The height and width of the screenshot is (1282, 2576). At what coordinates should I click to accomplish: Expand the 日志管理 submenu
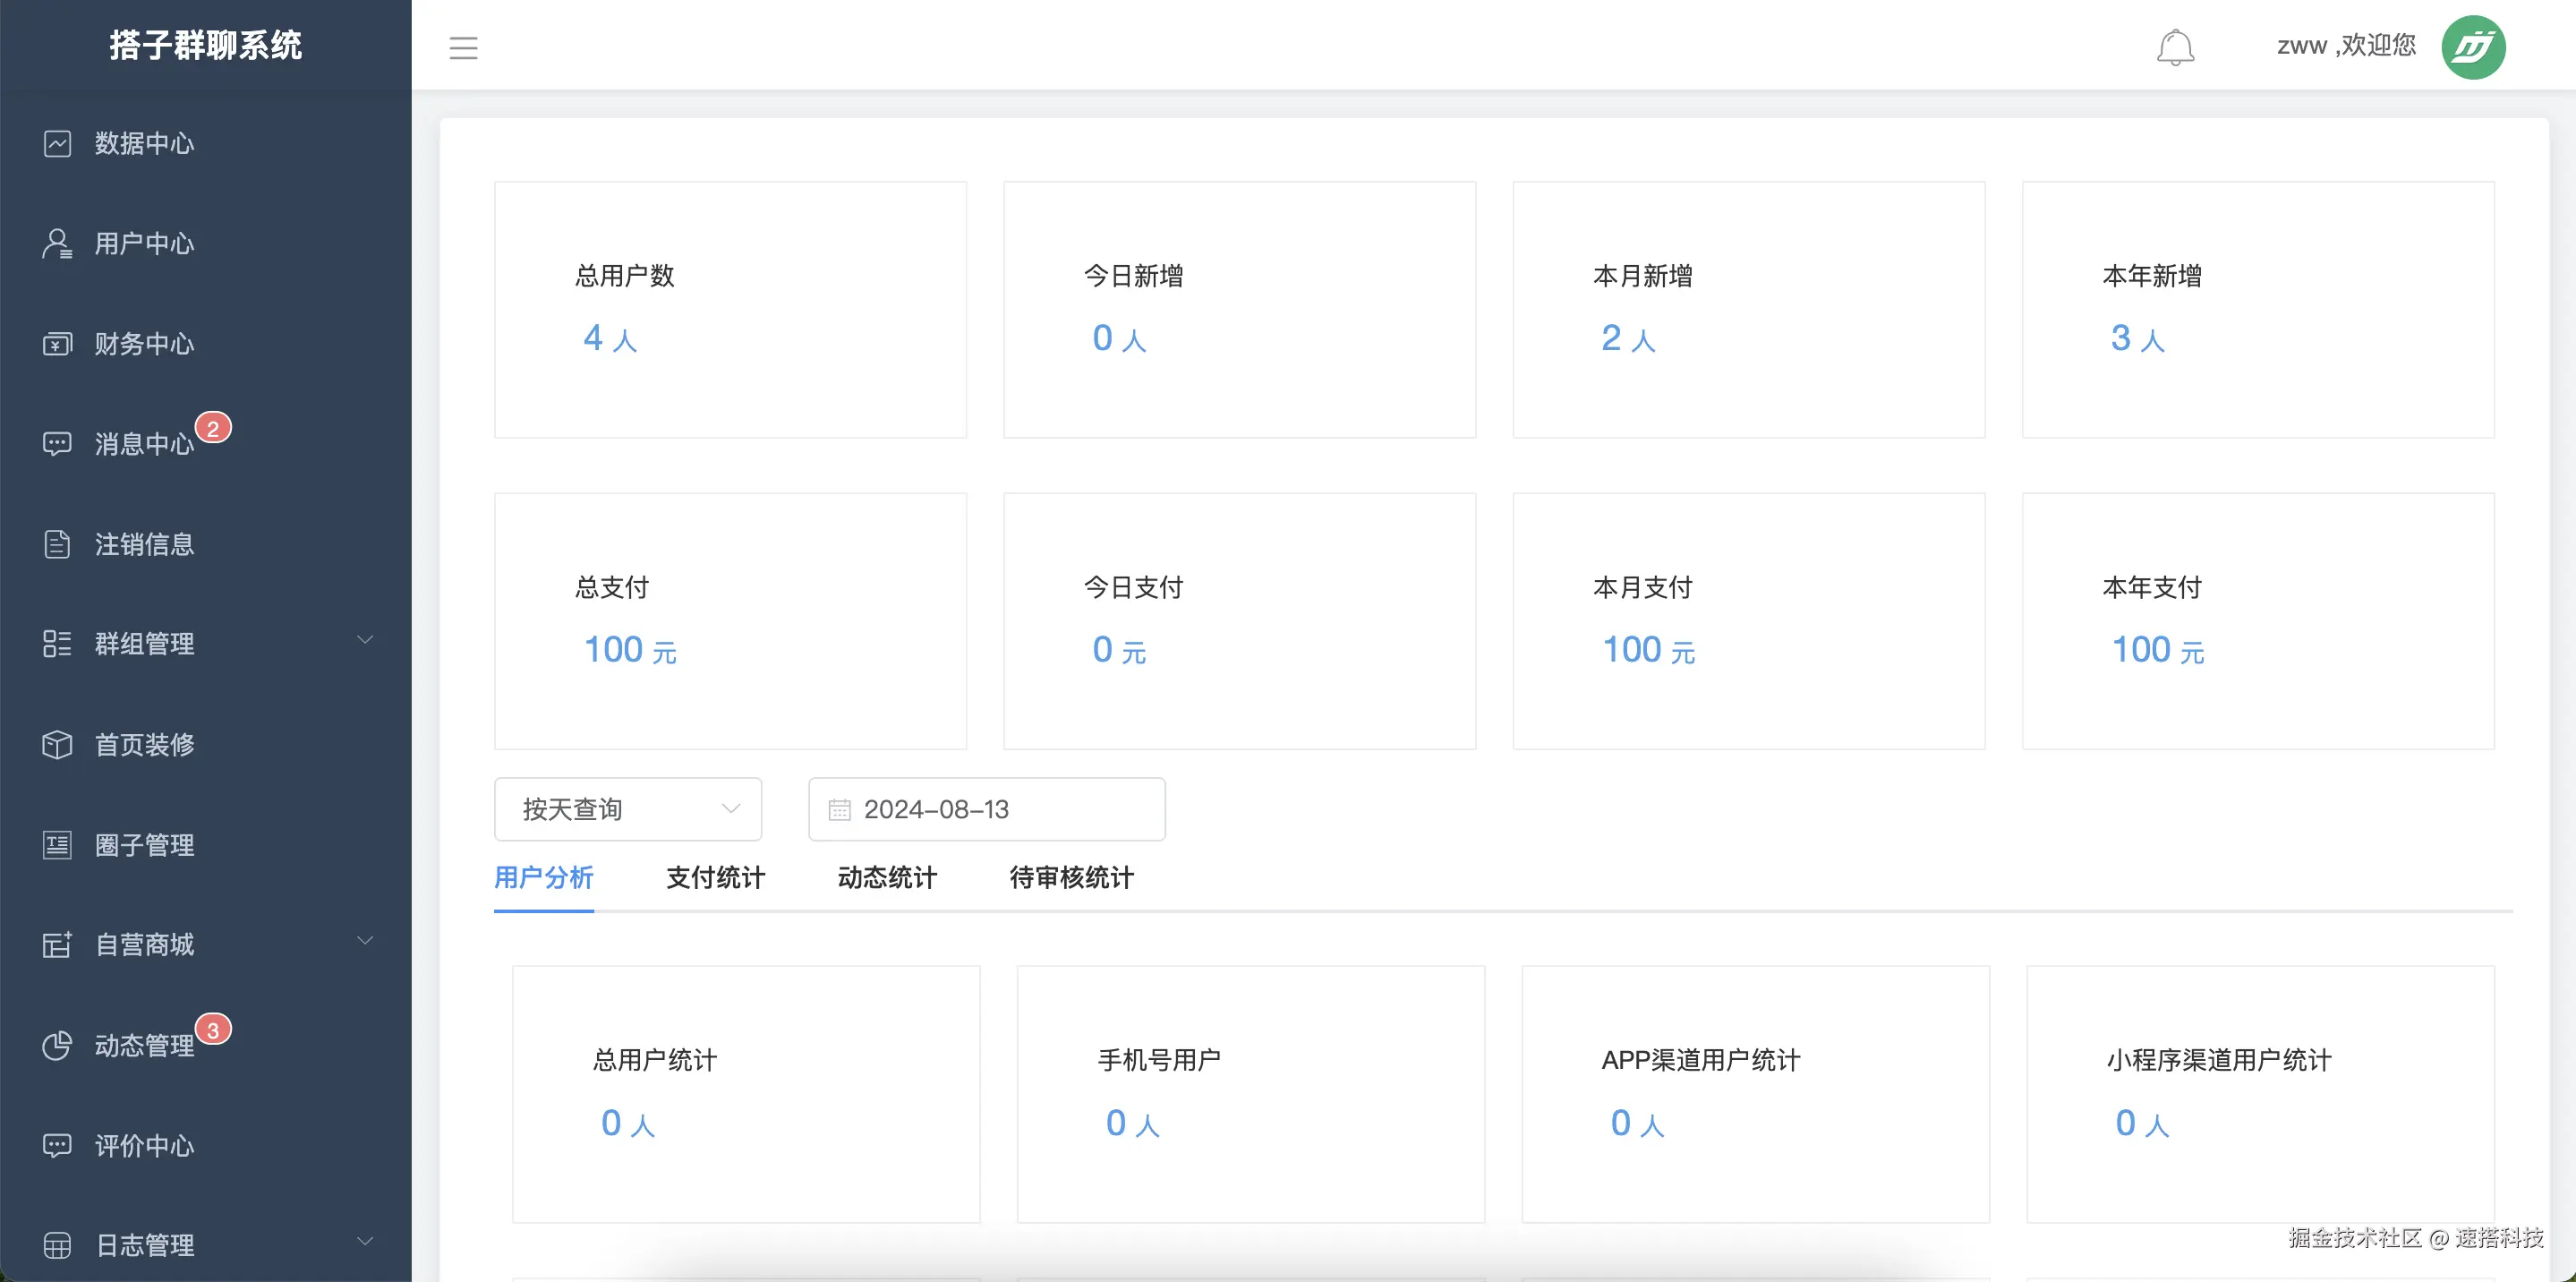click(365, 1241)
